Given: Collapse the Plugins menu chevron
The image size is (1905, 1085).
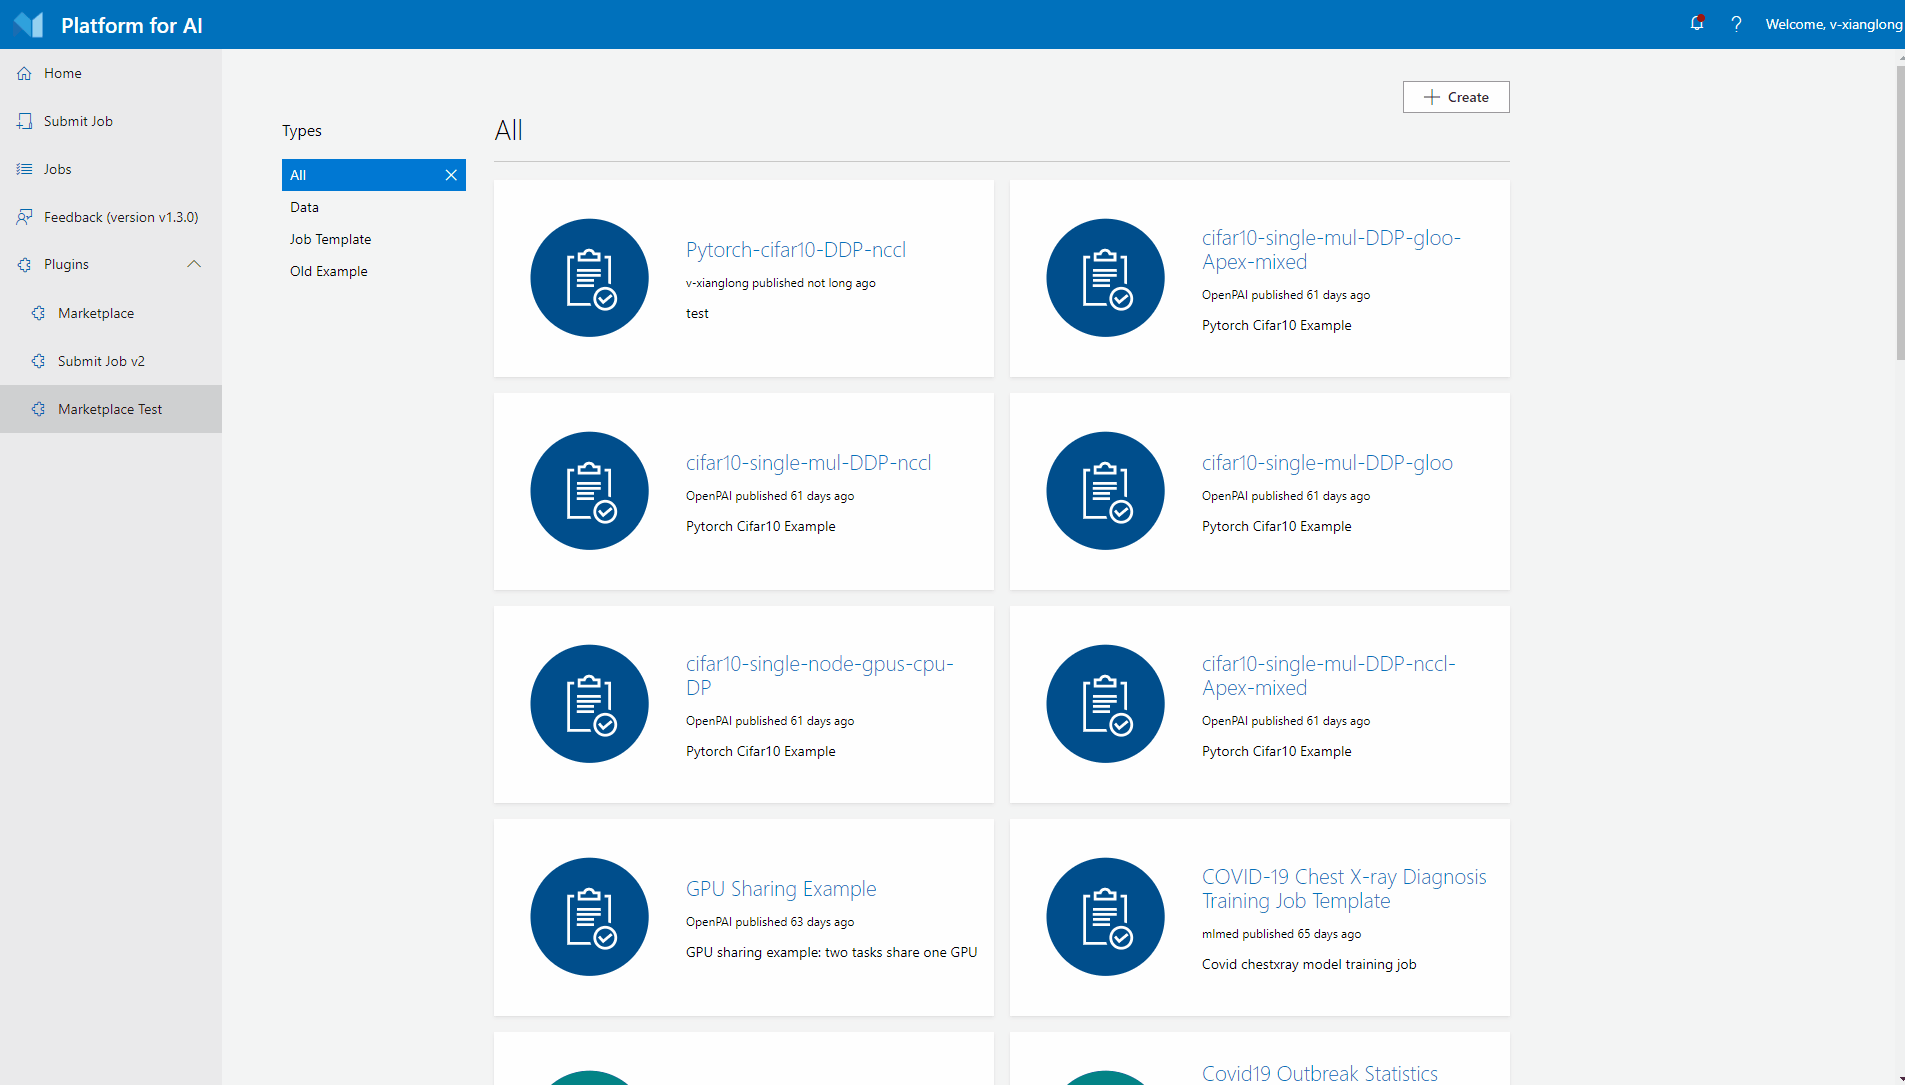Looking at the screenshot, I should click(x=194, y=264).
